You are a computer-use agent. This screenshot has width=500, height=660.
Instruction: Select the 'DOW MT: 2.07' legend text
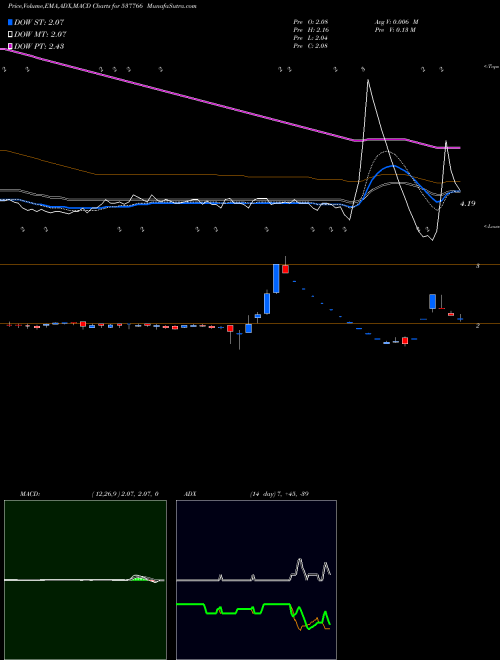click(40, 35)
